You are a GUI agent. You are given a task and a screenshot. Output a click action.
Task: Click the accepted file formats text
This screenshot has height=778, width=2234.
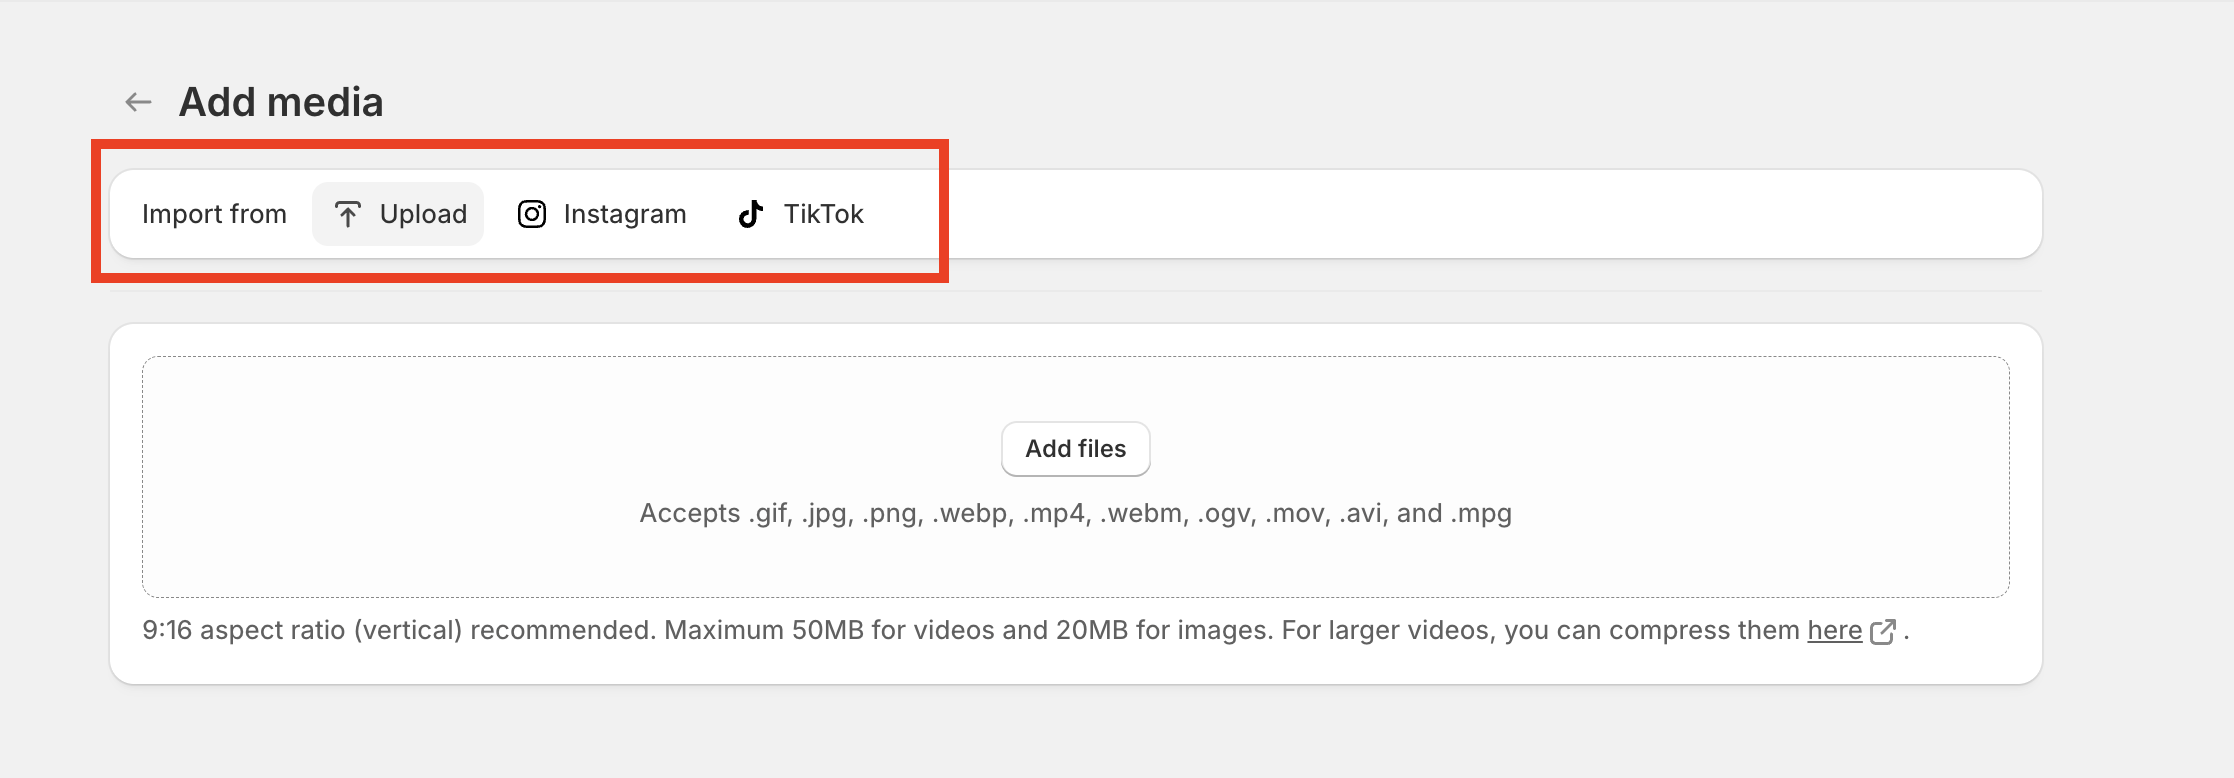pyautogui.click(x=1076, y=513)
